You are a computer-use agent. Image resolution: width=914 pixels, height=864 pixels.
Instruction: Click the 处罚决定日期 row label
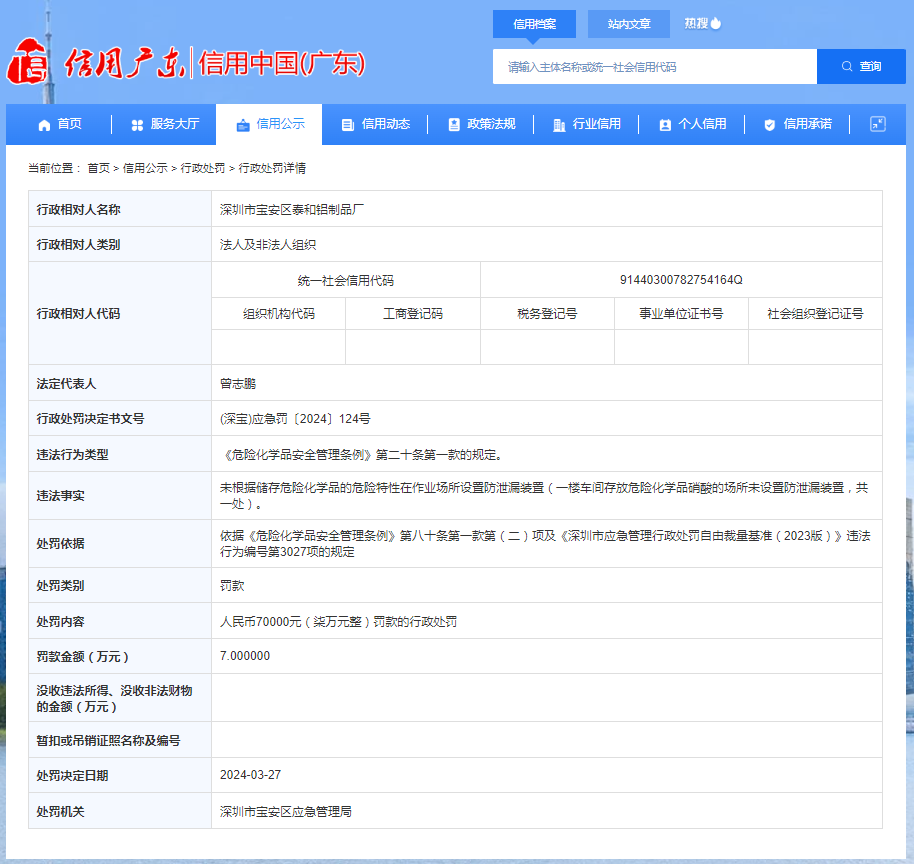point(72,775)
